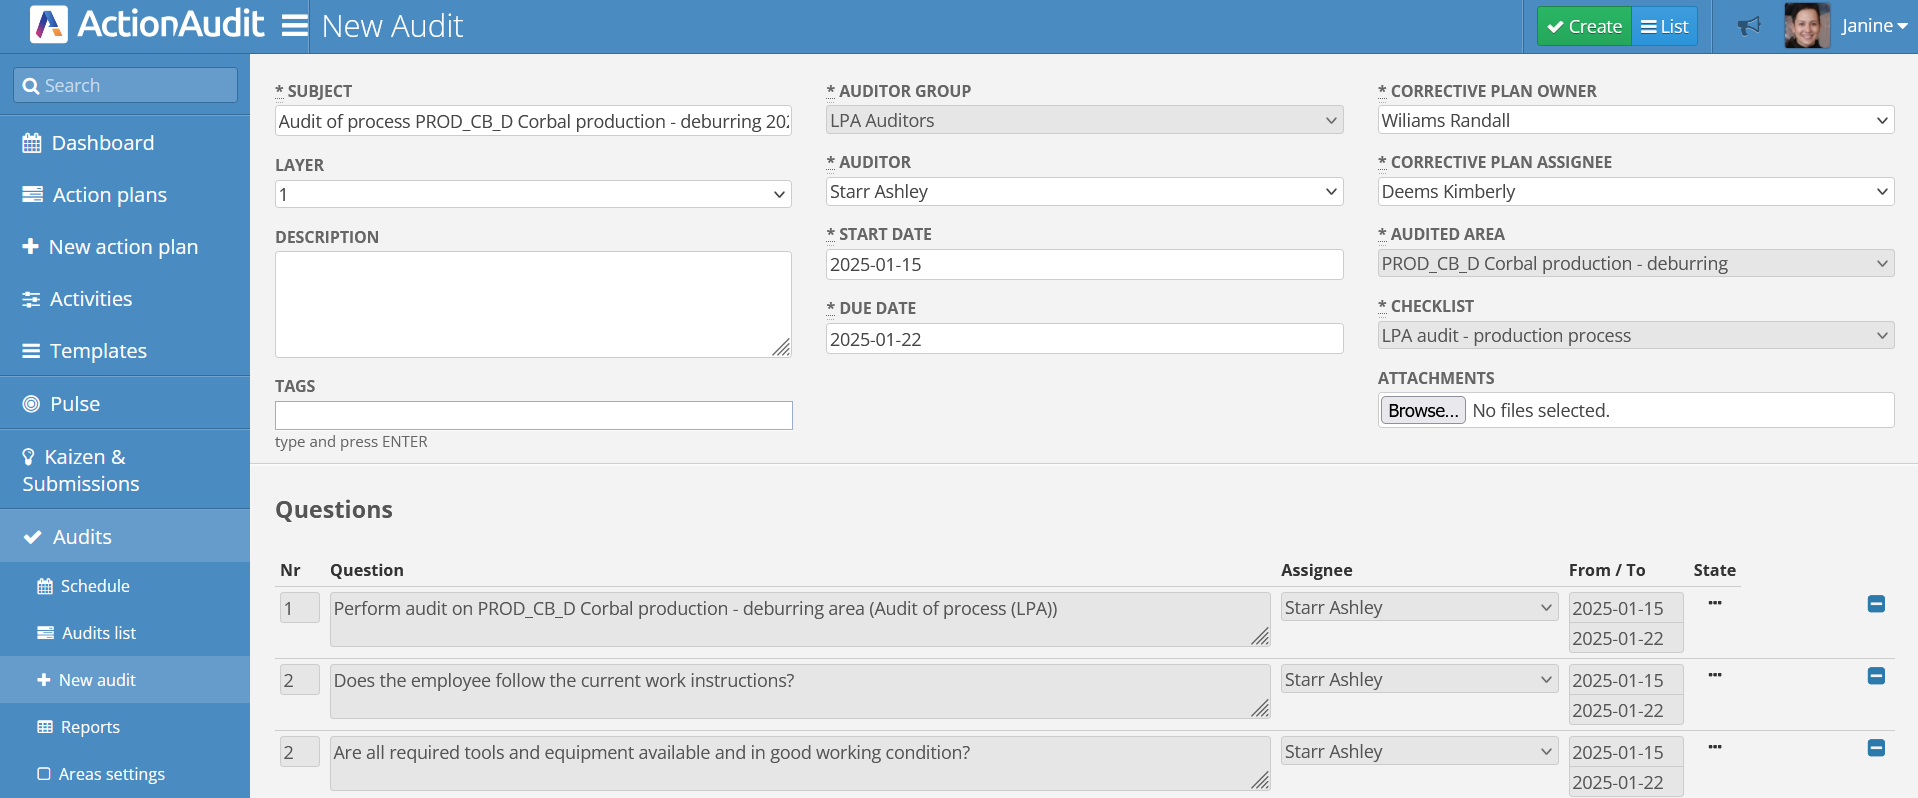Open the megaphone announcements icon
Viewport: 1918px width, 798px height.
coord(1748,26)
